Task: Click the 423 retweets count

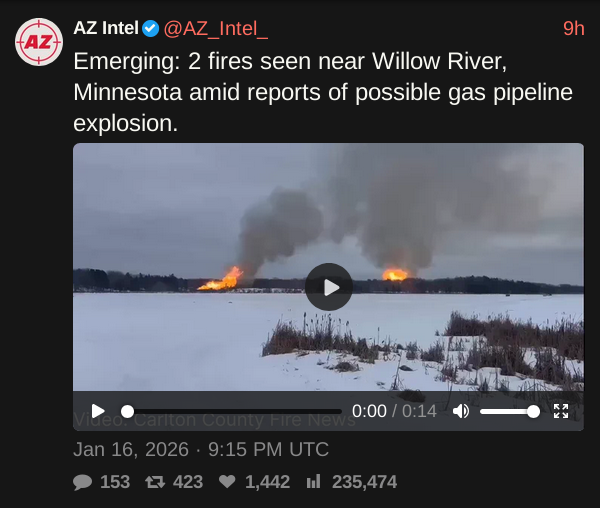Action: 188,482
